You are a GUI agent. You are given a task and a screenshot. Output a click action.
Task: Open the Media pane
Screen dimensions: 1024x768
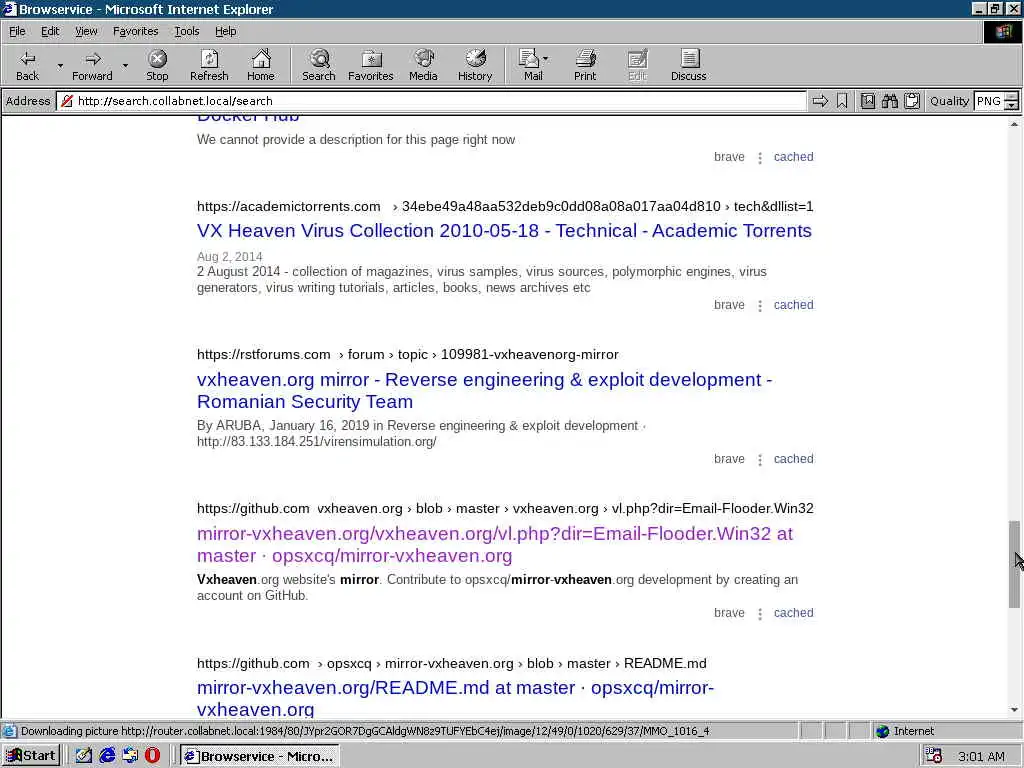point(423,65)
